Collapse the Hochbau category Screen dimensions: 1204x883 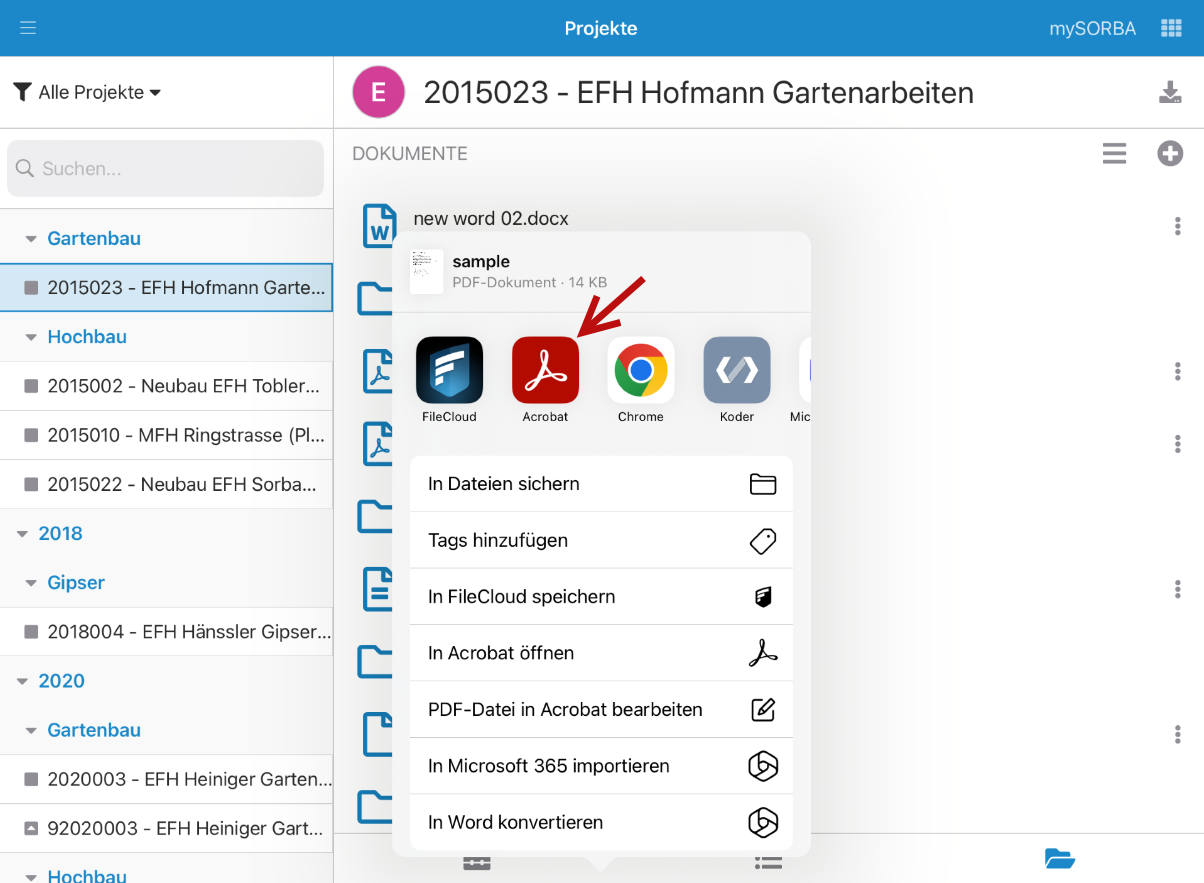point(32,337)
